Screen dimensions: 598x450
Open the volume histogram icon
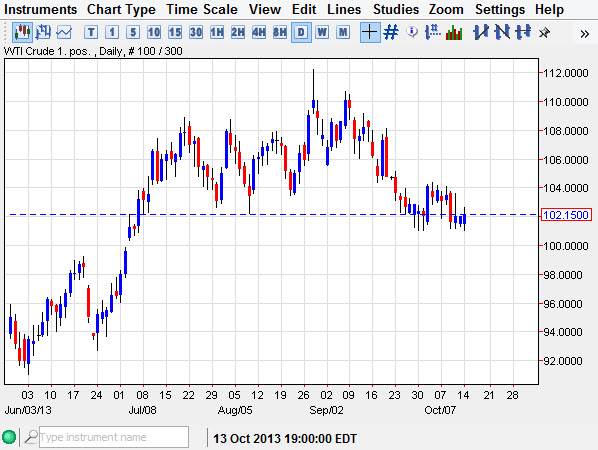pos(454,32)
